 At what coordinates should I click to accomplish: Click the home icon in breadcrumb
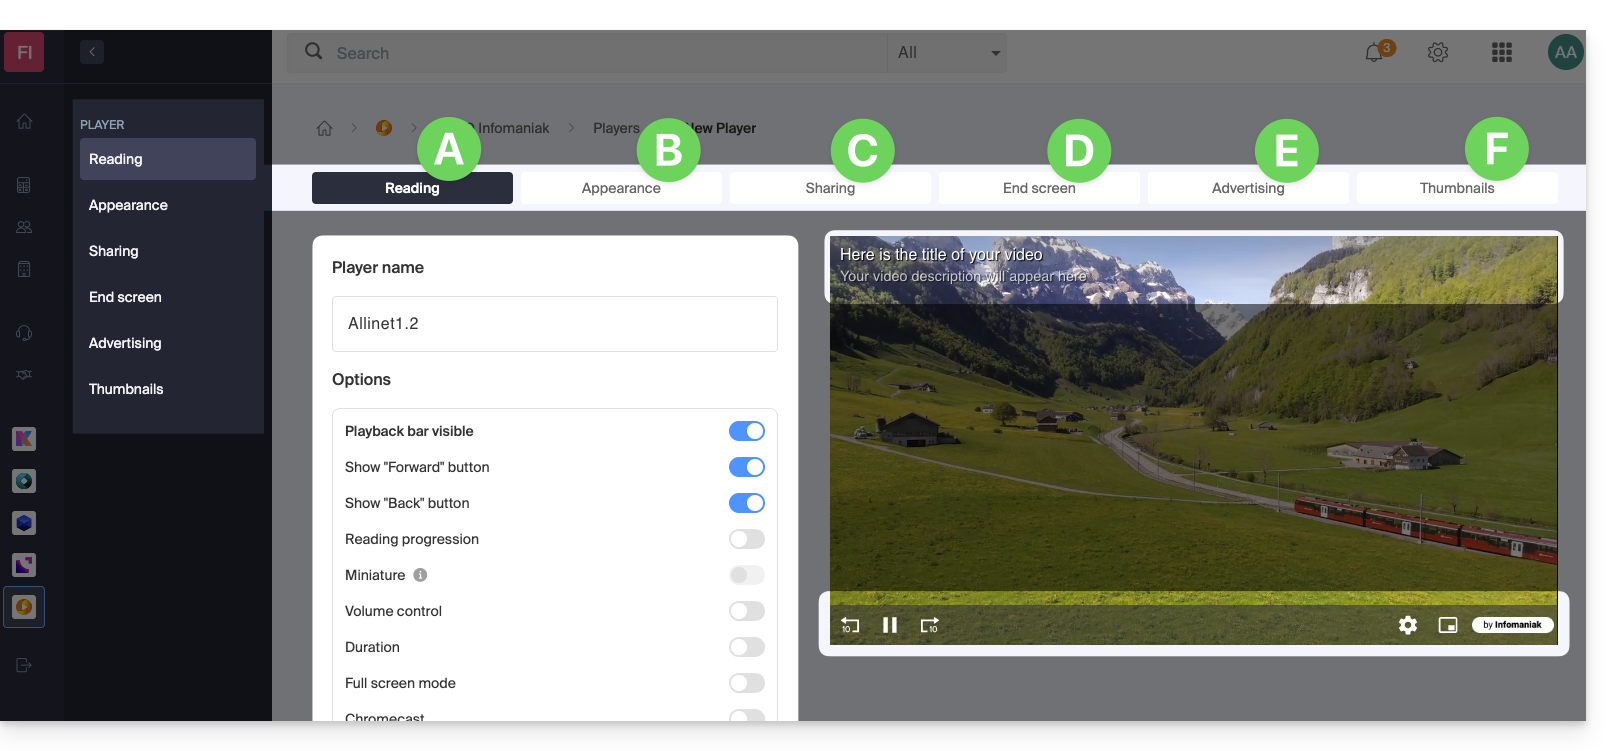(324, 128)
